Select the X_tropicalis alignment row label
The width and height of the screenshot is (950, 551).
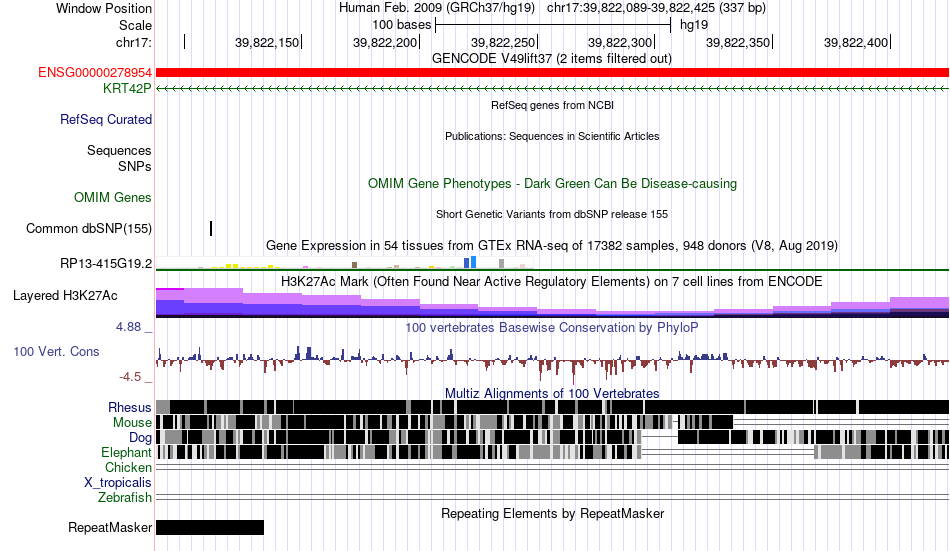click(118, 483)
